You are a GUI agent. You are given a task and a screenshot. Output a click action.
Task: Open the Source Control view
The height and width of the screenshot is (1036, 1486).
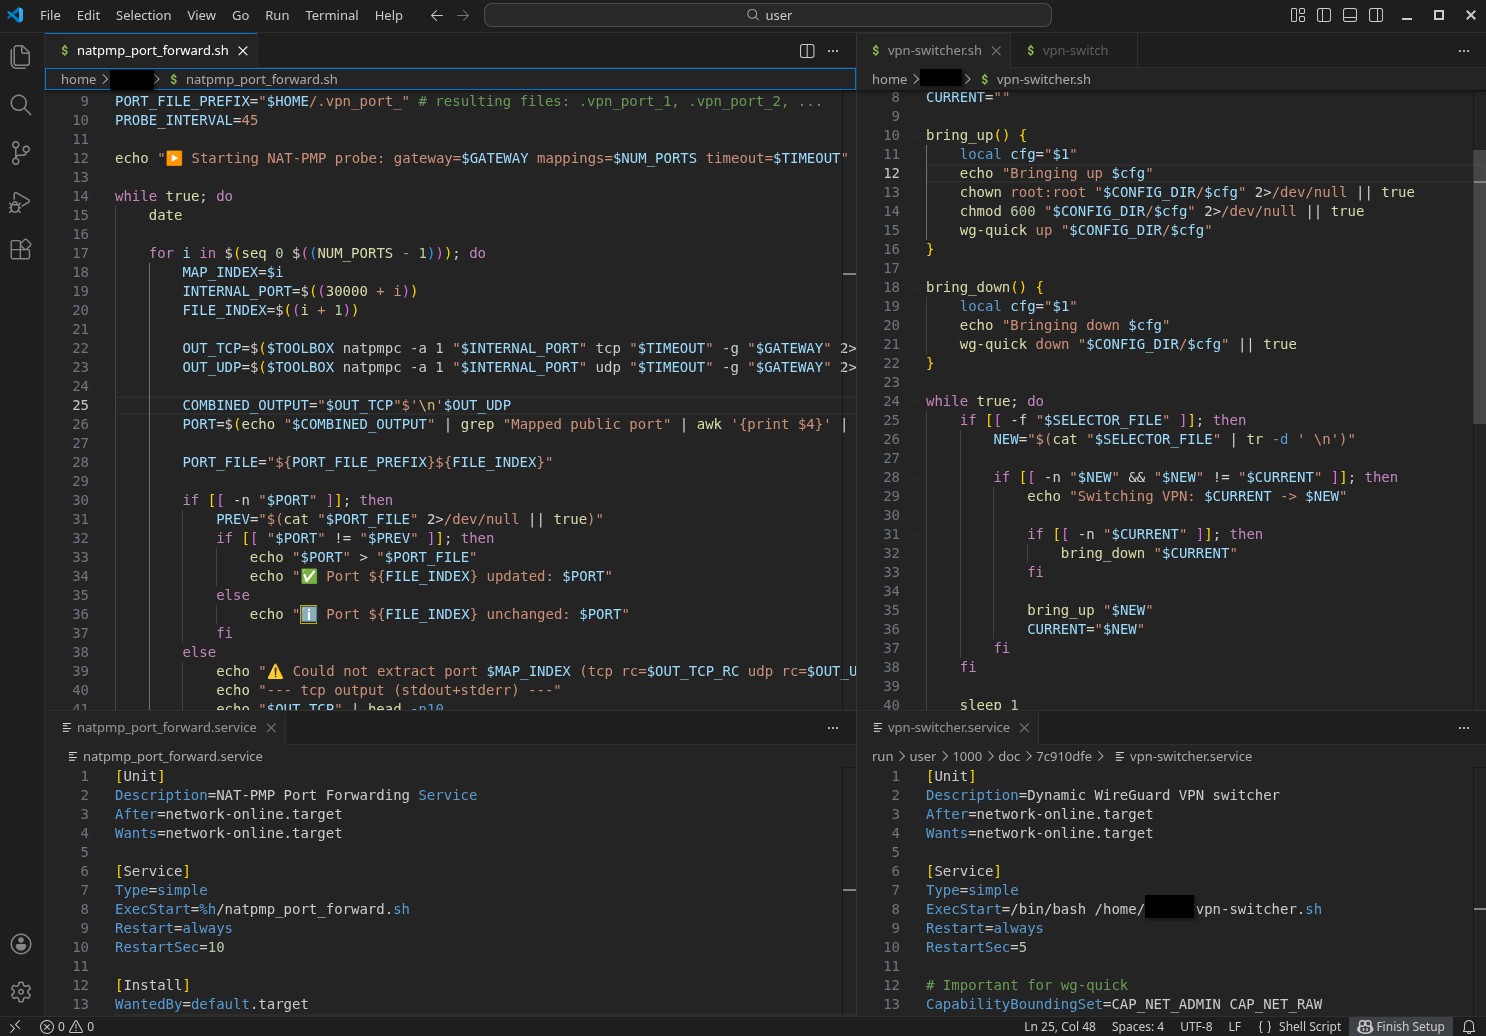[x=20, y=153]
